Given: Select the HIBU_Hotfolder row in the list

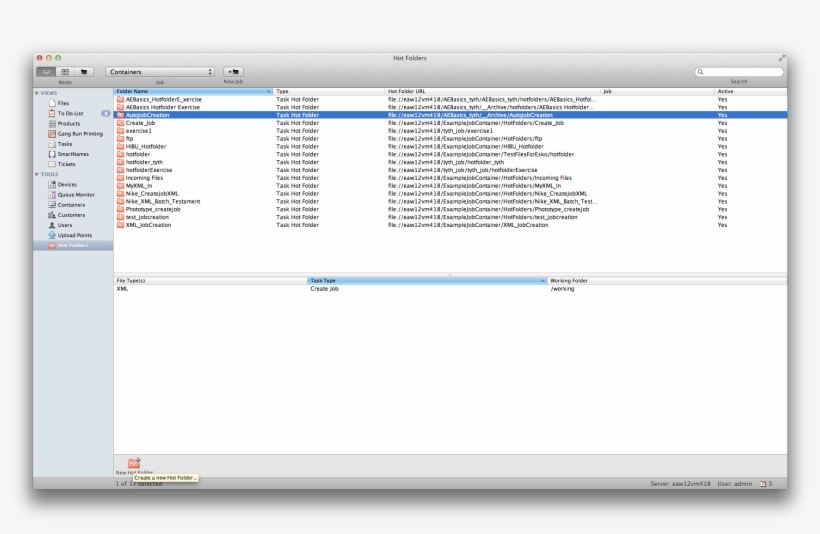Looking at the screenshot, I should point(146,146).
